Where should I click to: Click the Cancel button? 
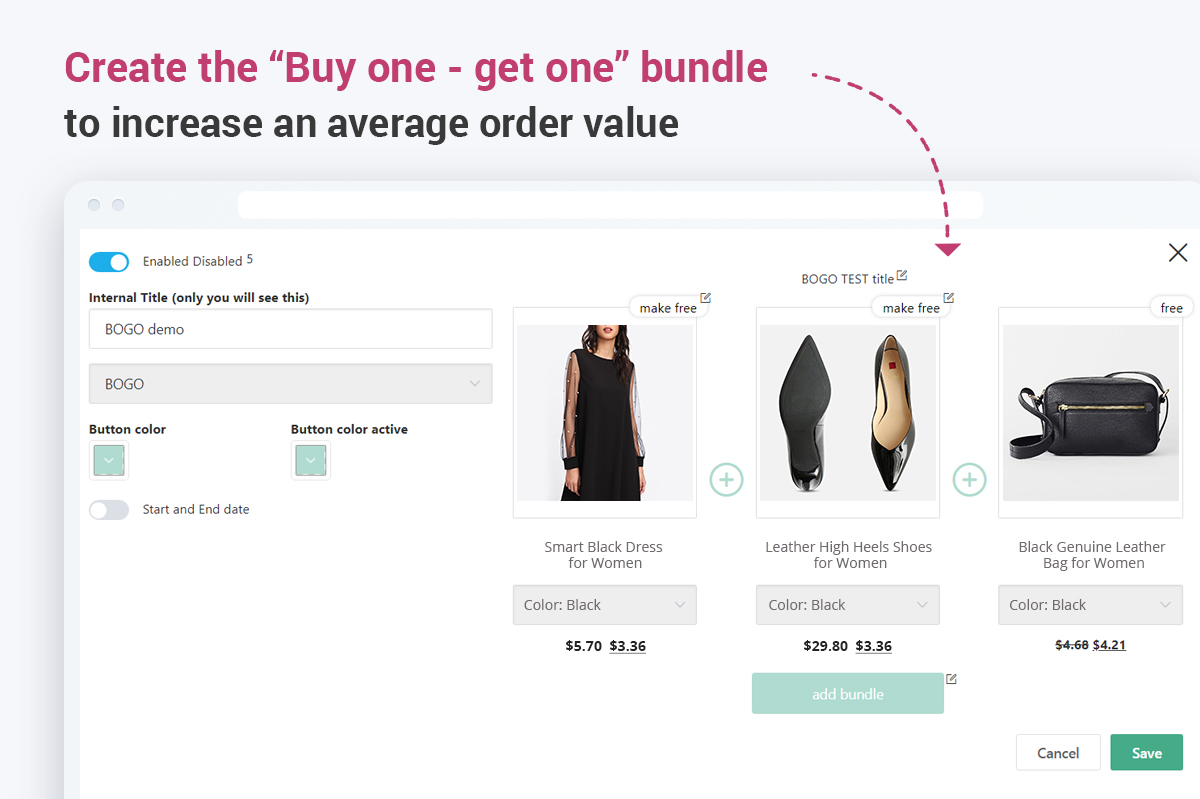click(1058, 753)
